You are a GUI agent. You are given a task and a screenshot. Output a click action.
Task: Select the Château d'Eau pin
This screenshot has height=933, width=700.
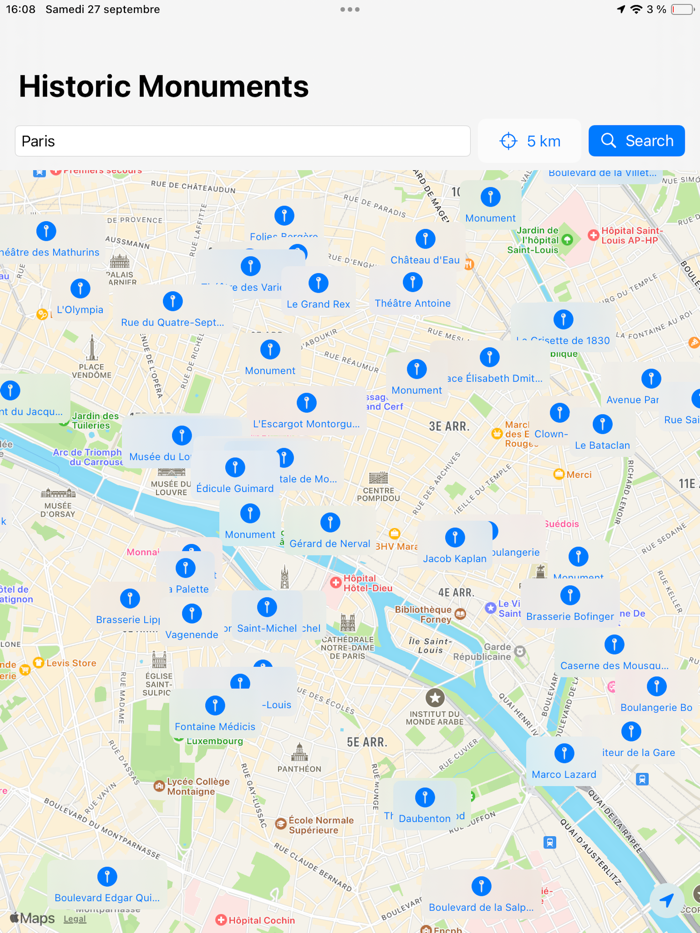point(425,248)
